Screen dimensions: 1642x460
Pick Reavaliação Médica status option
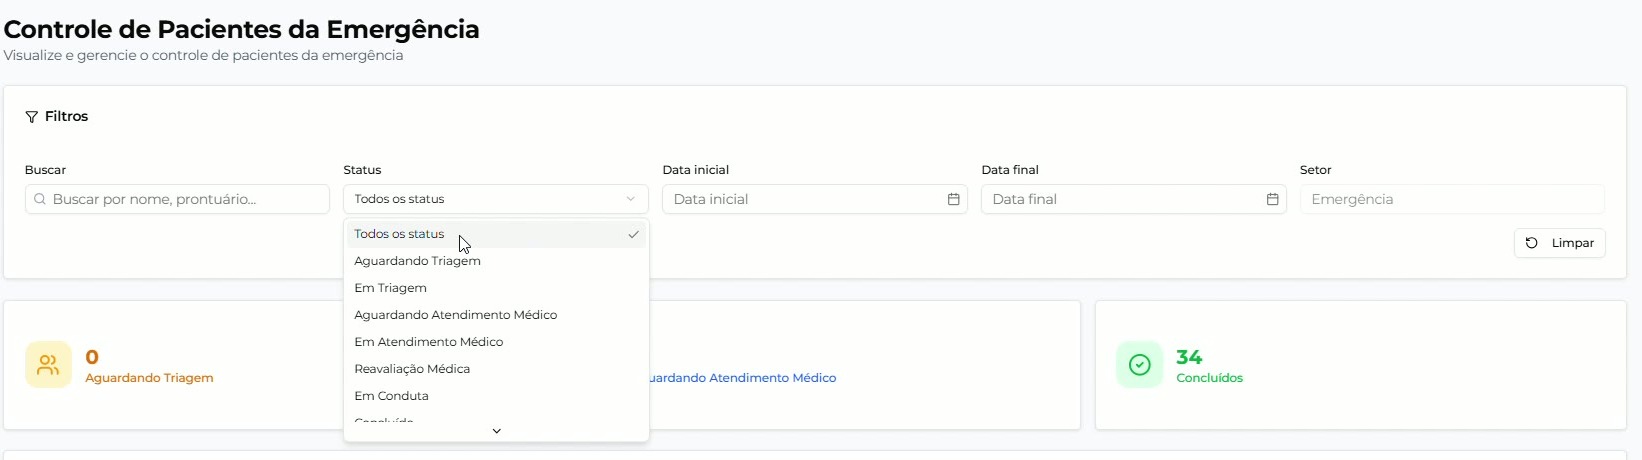tap(496, 369)
